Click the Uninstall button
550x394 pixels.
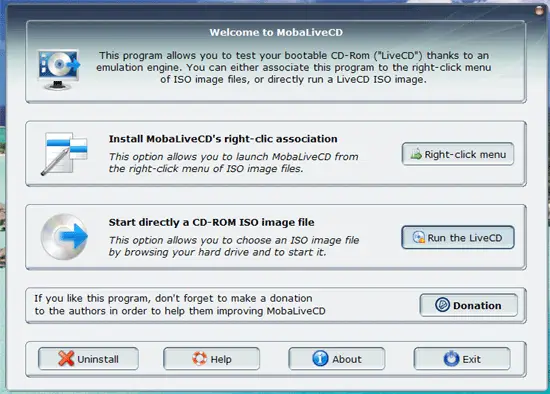(x=88, y=359)
